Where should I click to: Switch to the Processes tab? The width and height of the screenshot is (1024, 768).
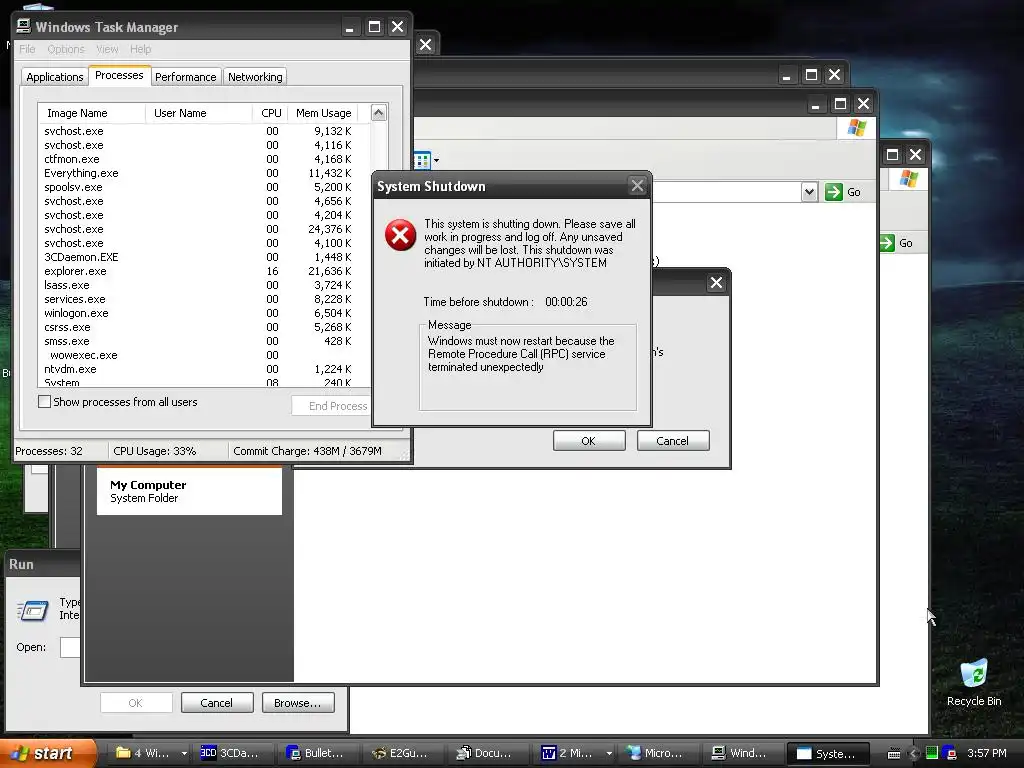coord(119,75)
